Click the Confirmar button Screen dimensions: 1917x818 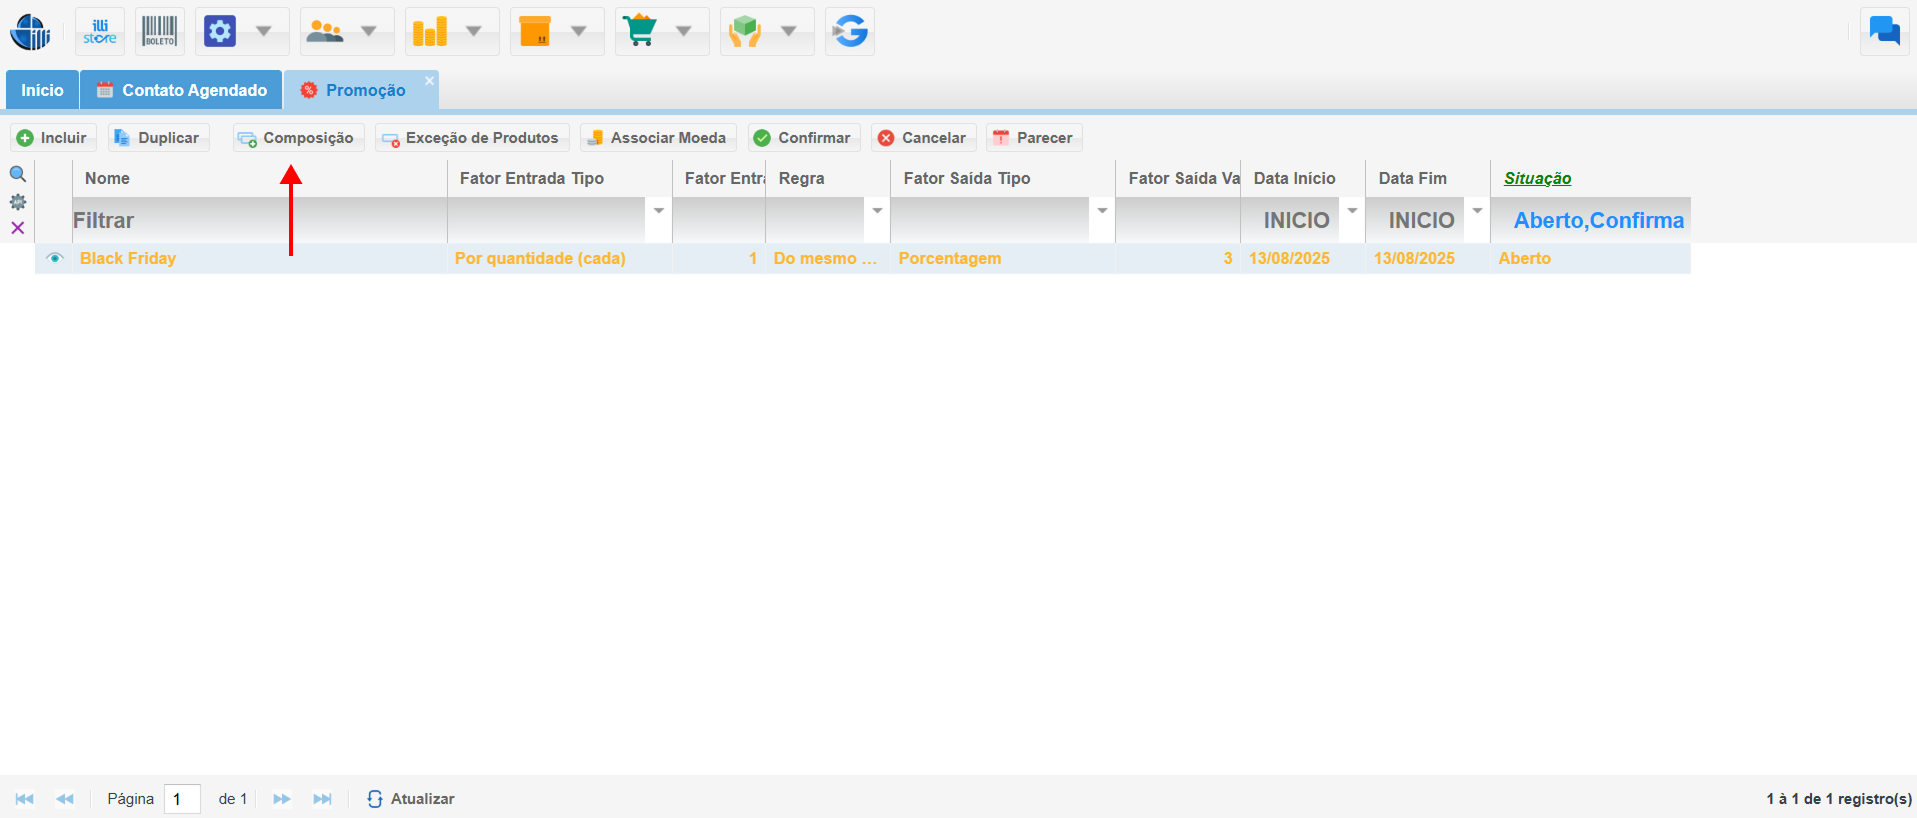[803, 138]
